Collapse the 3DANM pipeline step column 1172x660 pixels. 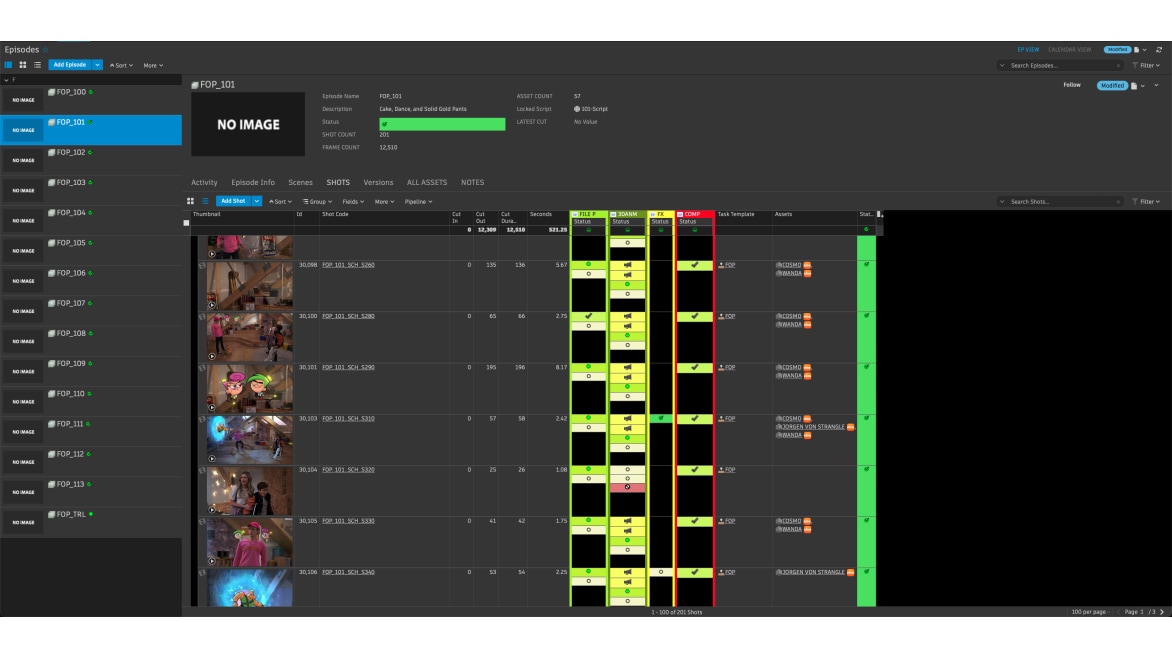613,214
